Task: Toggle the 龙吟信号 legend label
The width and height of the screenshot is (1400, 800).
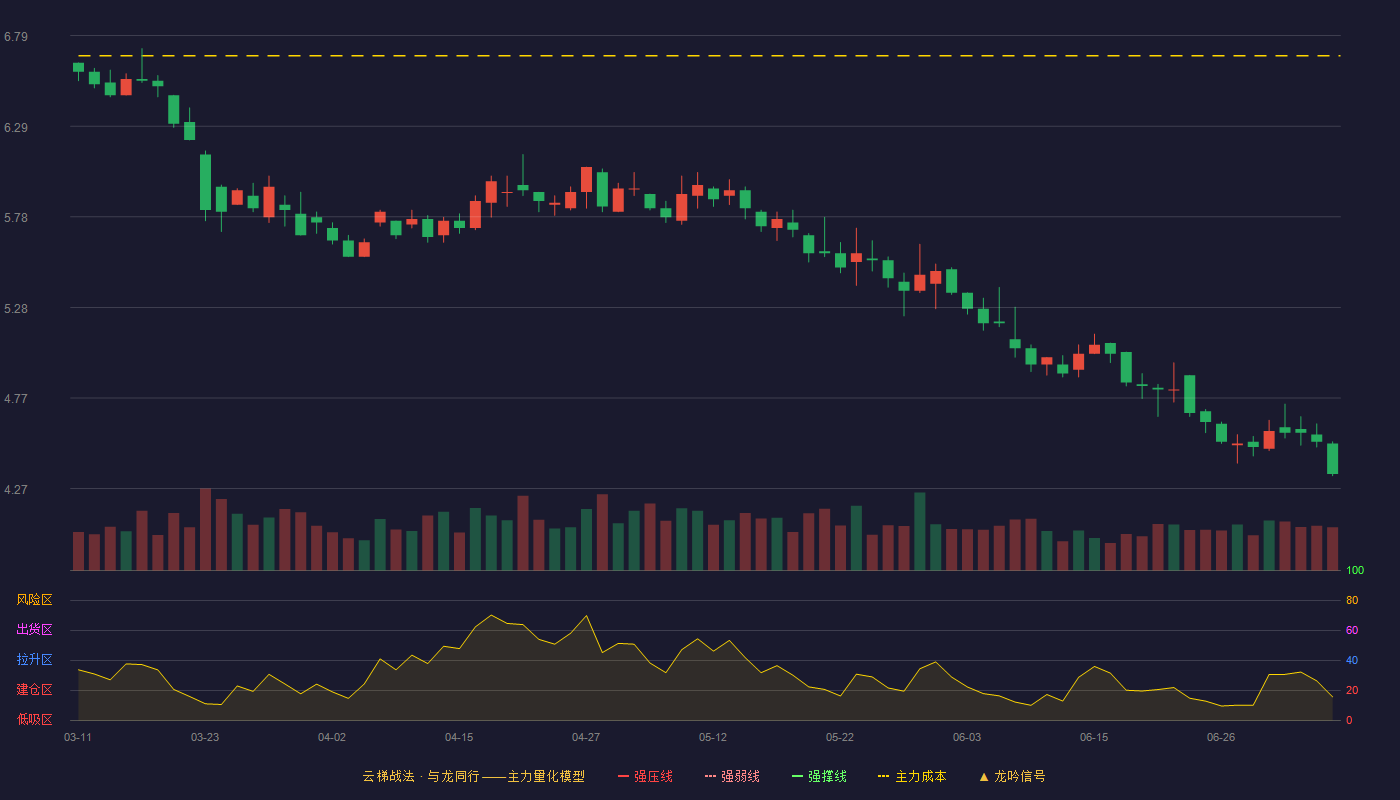Action: tap(1020, 776)
